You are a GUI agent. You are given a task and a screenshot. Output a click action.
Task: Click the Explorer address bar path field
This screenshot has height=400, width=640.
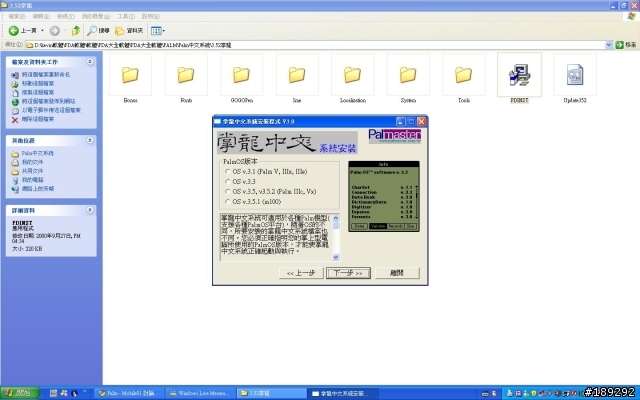coord(316,45)
